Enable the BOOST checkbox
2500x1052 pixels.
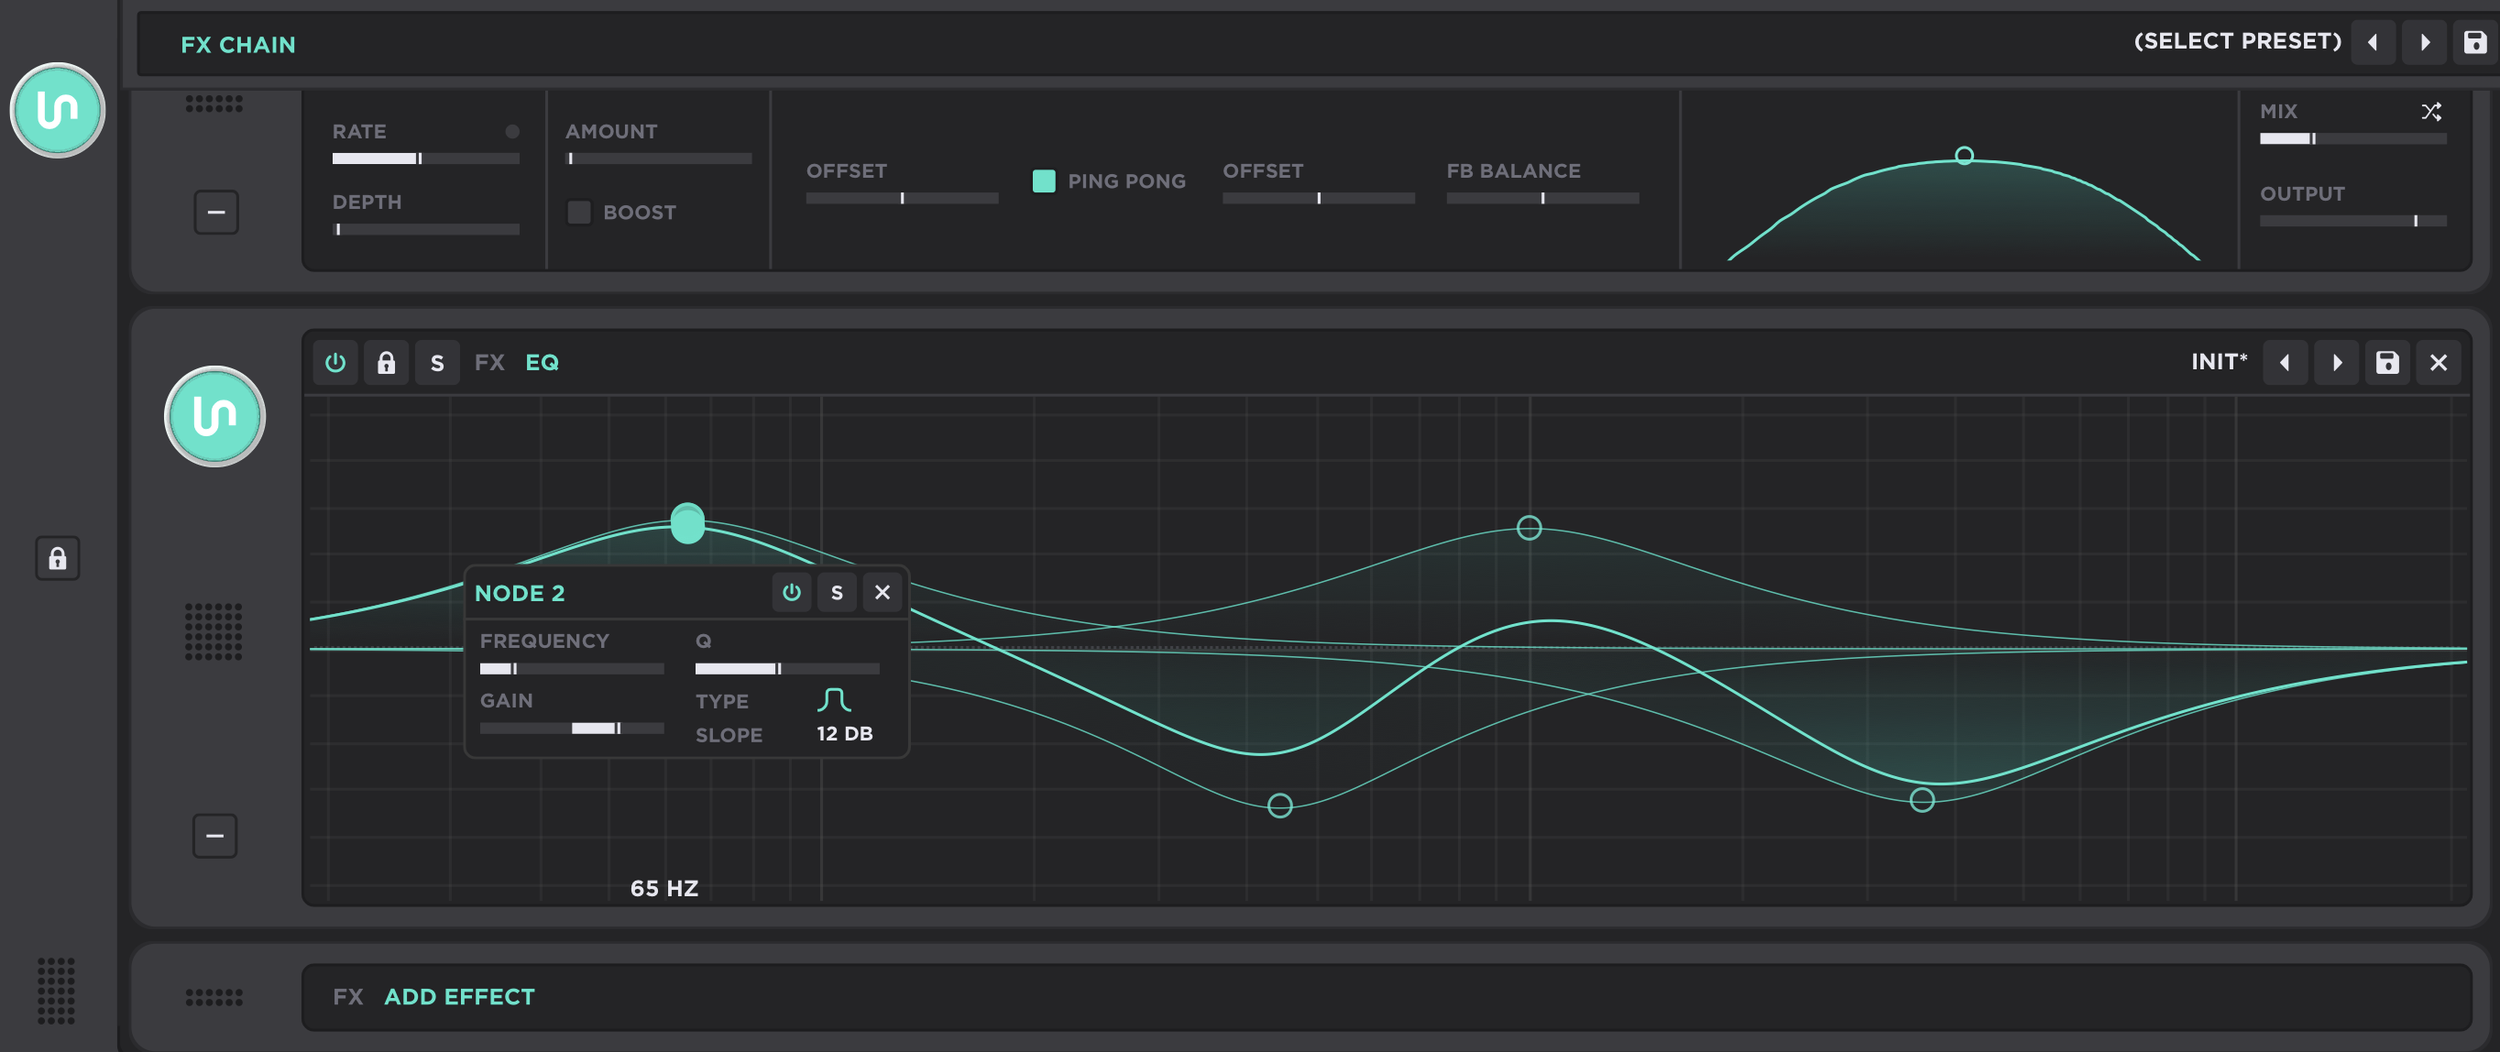579,212
